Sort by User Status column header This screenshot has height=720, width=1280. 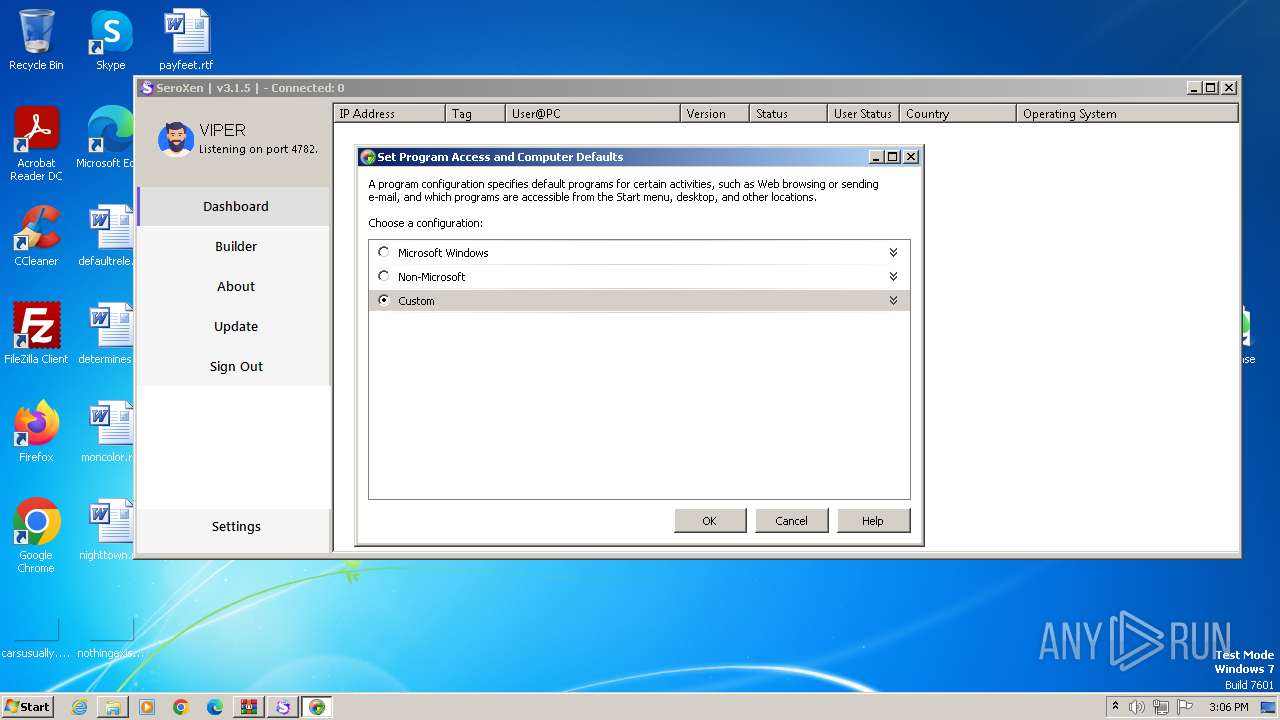click(x=863, y=114)
